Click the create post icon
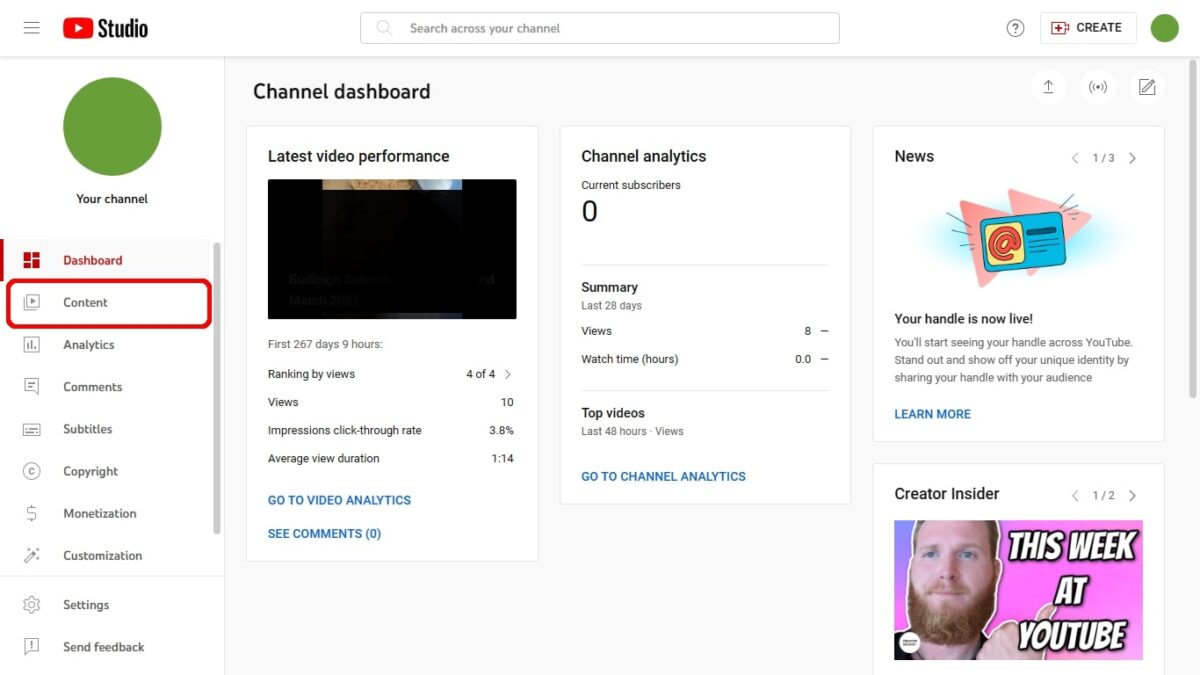The width and height of the screenshot is (1200, 675). [x=1147, y=87]
